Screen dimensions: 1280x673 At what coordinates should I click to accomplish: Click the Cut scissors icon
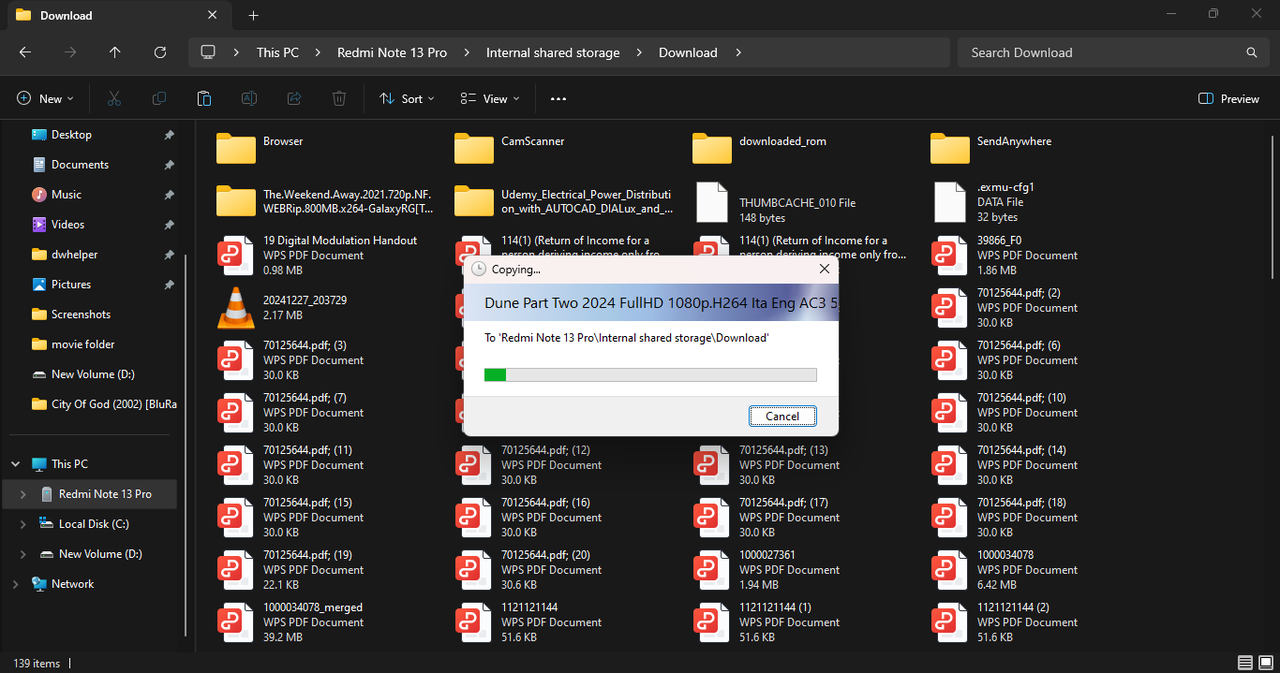tap(114, 99)
